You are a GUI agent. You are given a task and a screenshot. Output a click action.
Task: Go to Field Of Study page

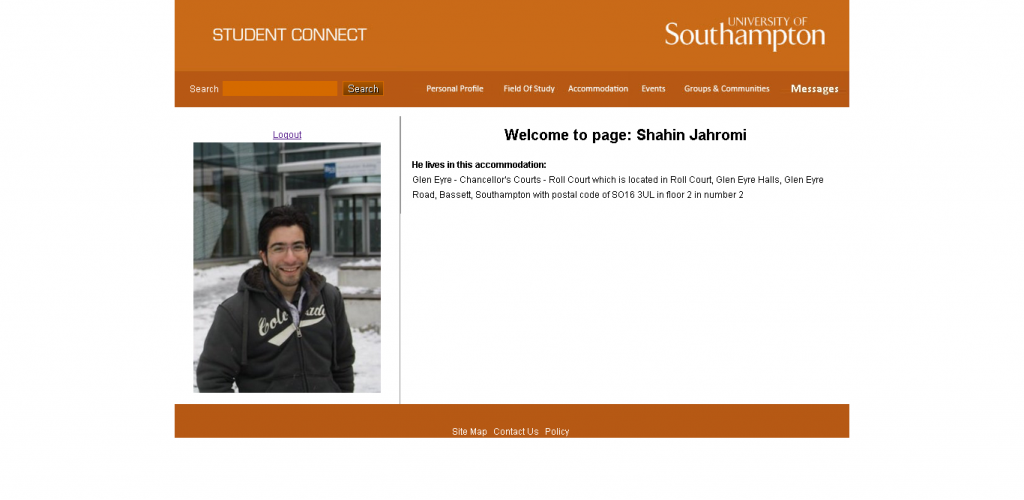pos(528,89)
